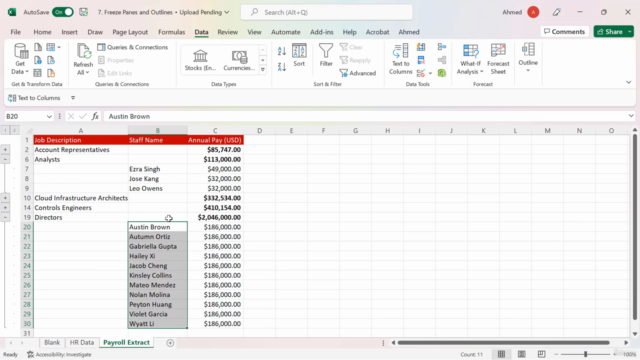Open the Outline dropdown
This screenshot has height=360, width=640.
point(528,58)
